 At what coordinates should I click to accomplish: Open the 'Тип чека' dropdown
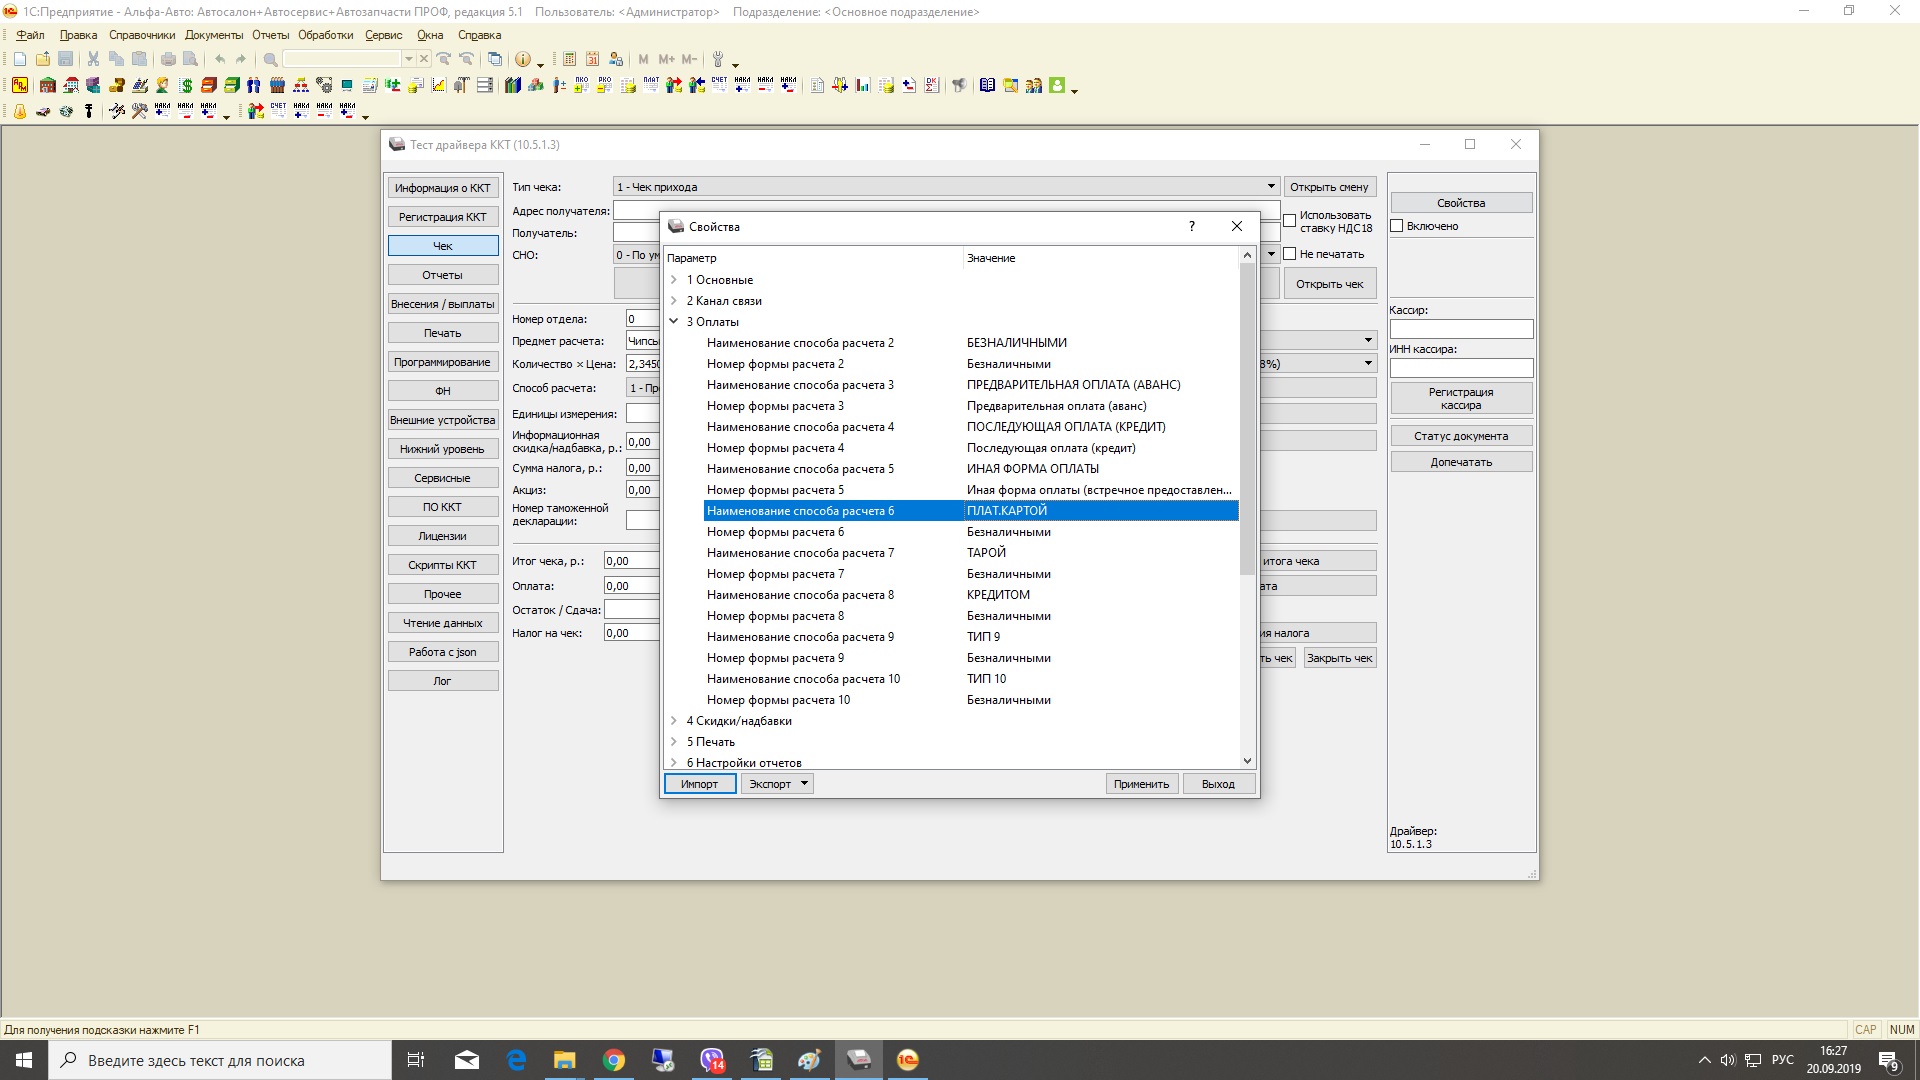[x=1271, y=187]
